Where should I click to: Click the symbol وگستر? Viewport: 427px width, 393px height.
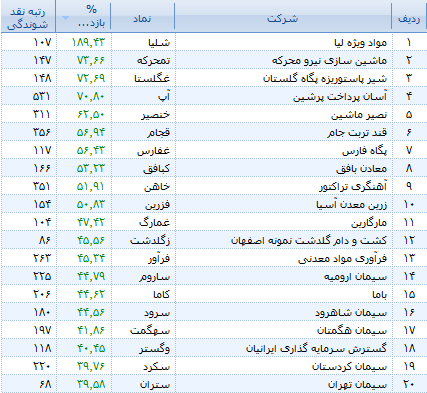(x=155, y=349)
